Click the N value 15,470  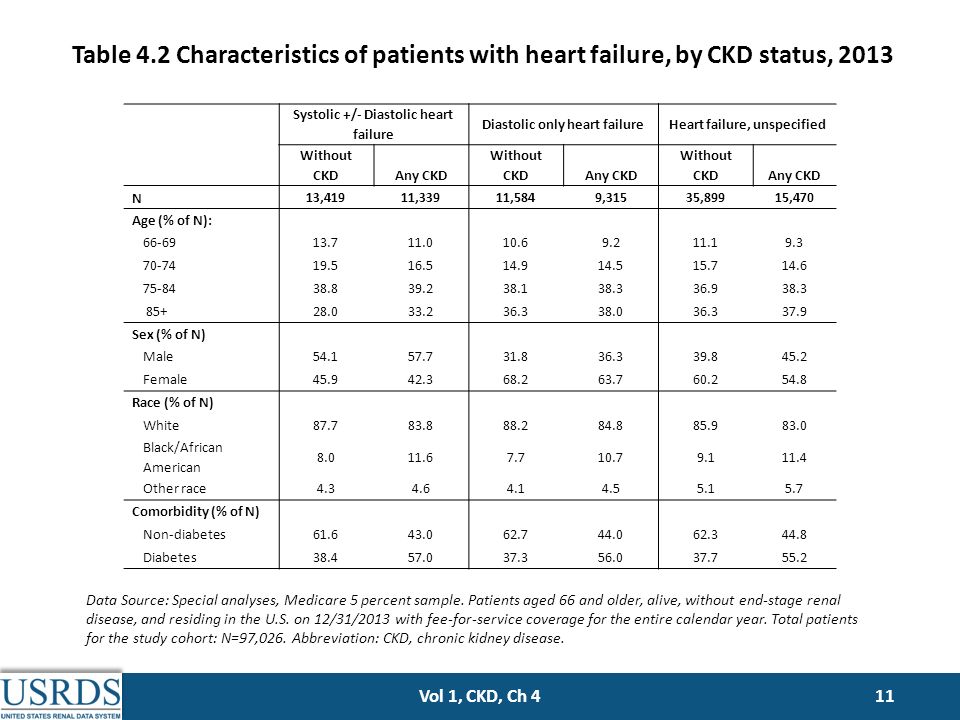click(794, 198)
